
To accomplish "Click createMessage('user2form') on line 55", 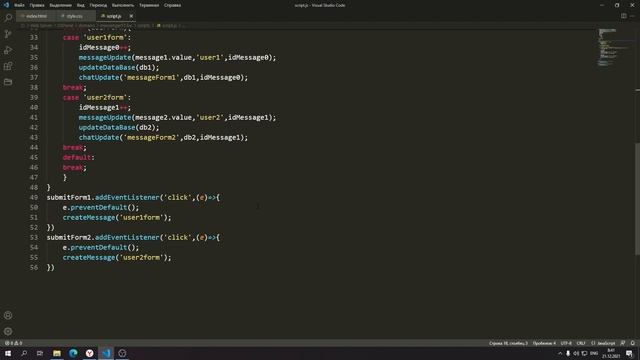I will 117,257.
